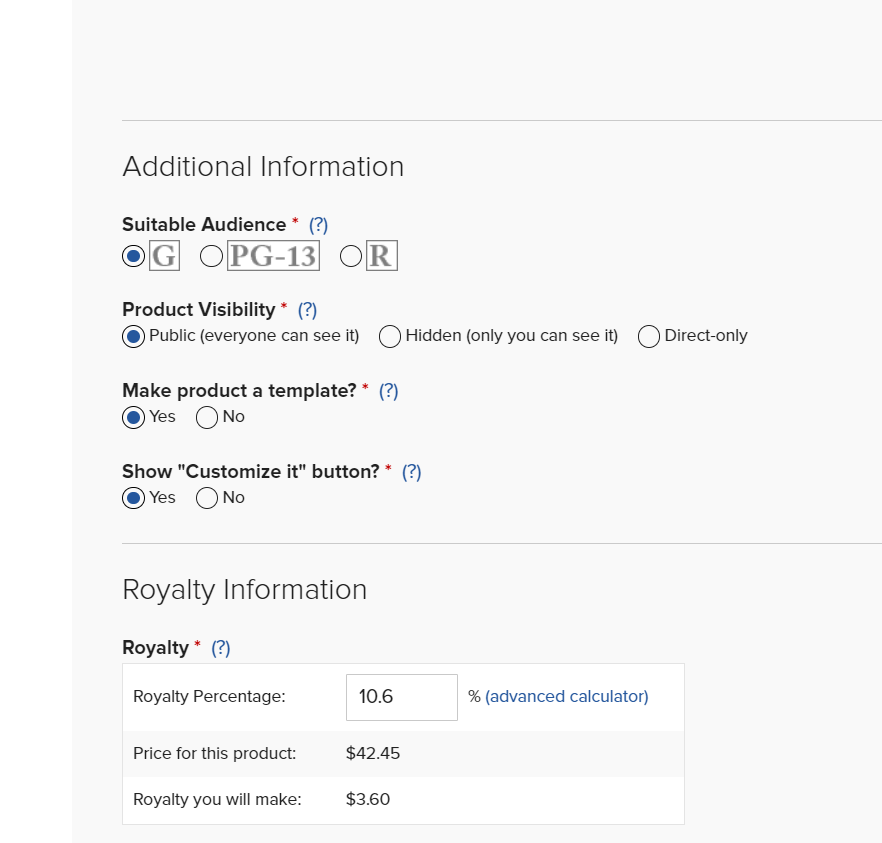The height and width of the screenshot is (843, 882).
Task: Select the R audience rating option
Action: click(x=351, y=256)
